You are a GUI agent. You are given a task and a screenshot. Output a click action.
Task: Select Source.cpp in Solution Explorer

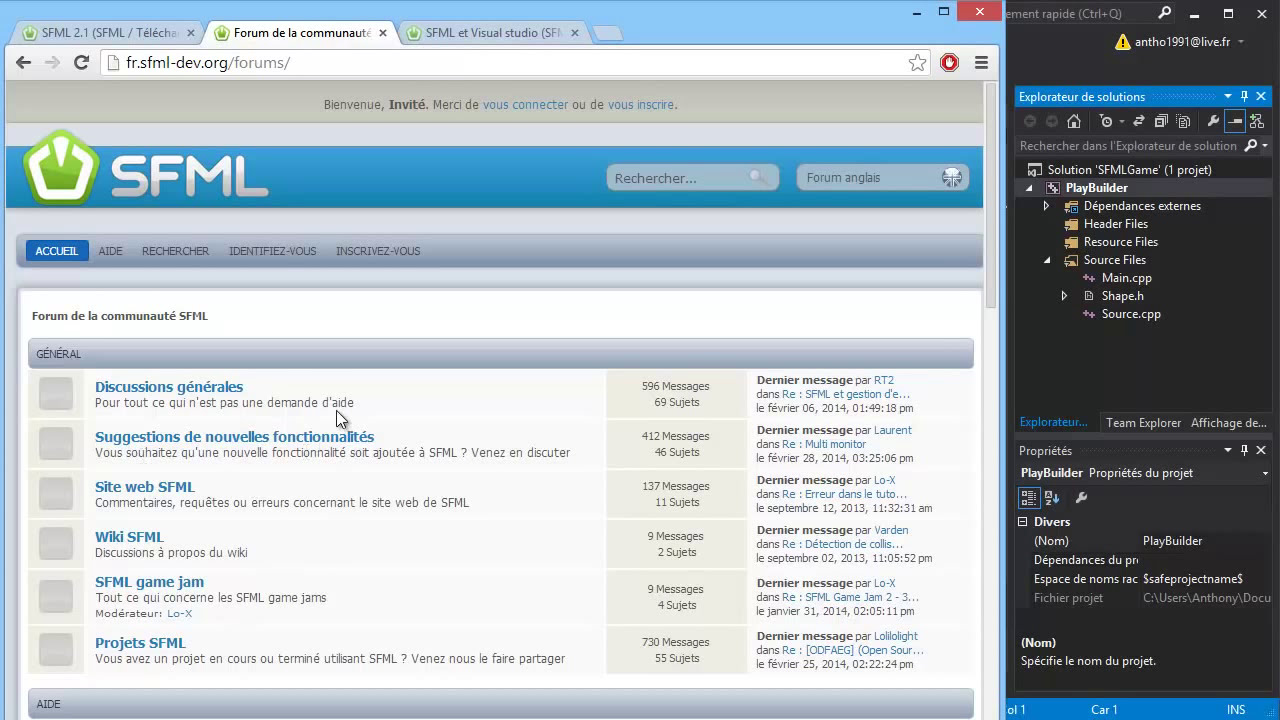point(1131,314)
